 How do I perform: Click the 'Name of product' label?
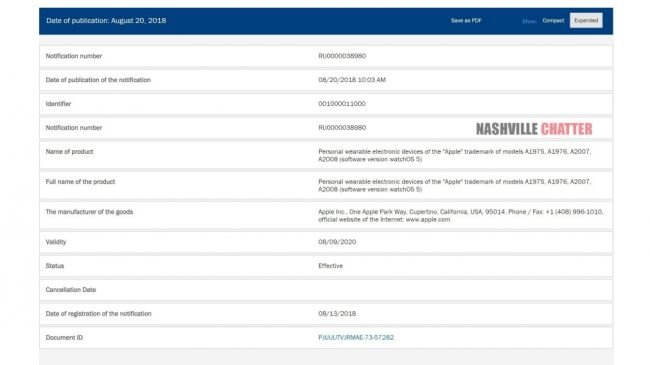[70, 151]
